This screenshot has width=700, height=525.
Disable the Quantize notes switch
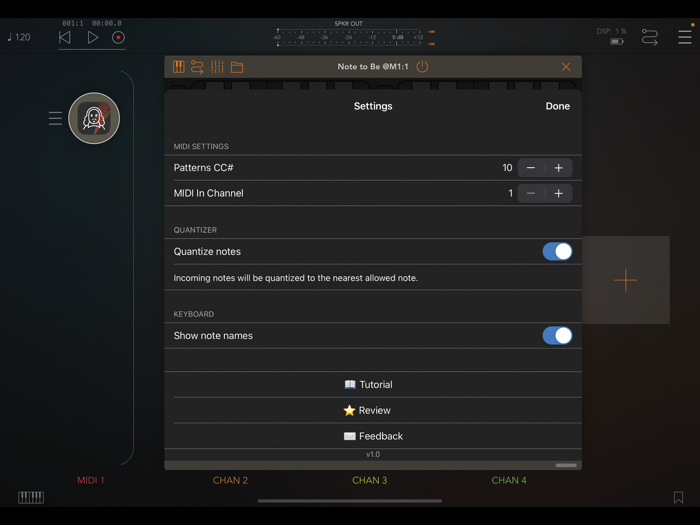(x=557, y=251)
